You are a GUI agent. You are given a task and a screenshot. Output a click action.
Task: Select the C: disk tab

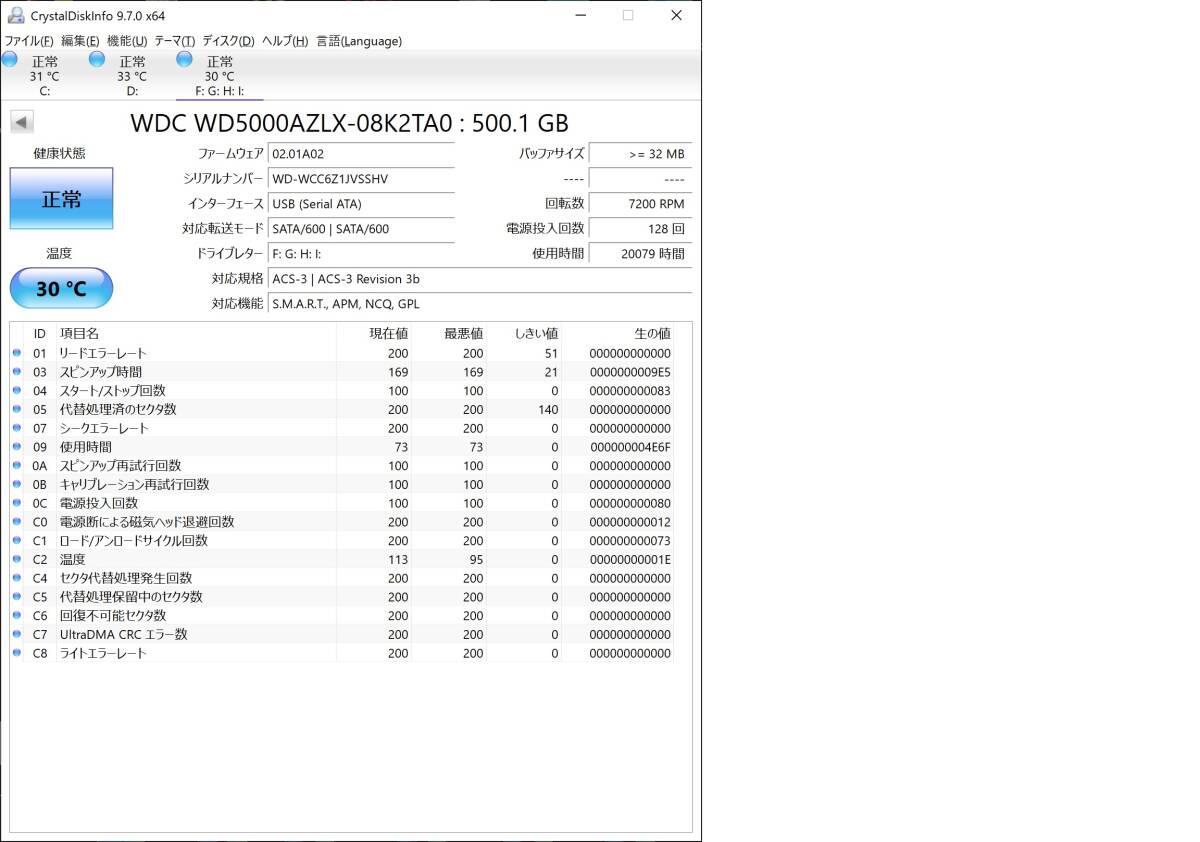click(x=44, y=76)
